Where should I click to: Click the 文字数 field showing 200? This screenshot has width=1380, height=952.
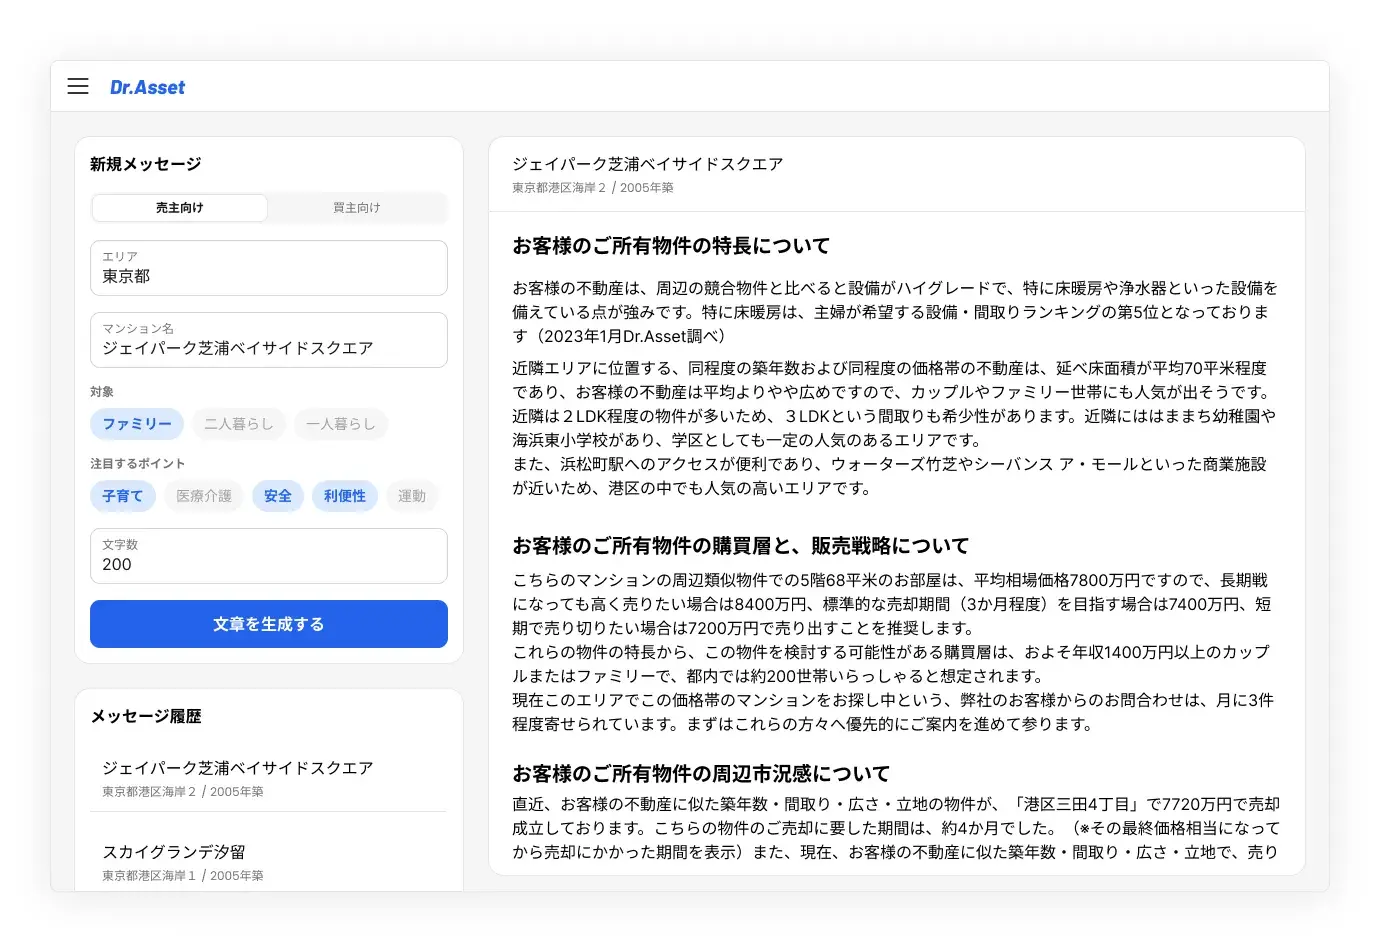pos(269,556)
